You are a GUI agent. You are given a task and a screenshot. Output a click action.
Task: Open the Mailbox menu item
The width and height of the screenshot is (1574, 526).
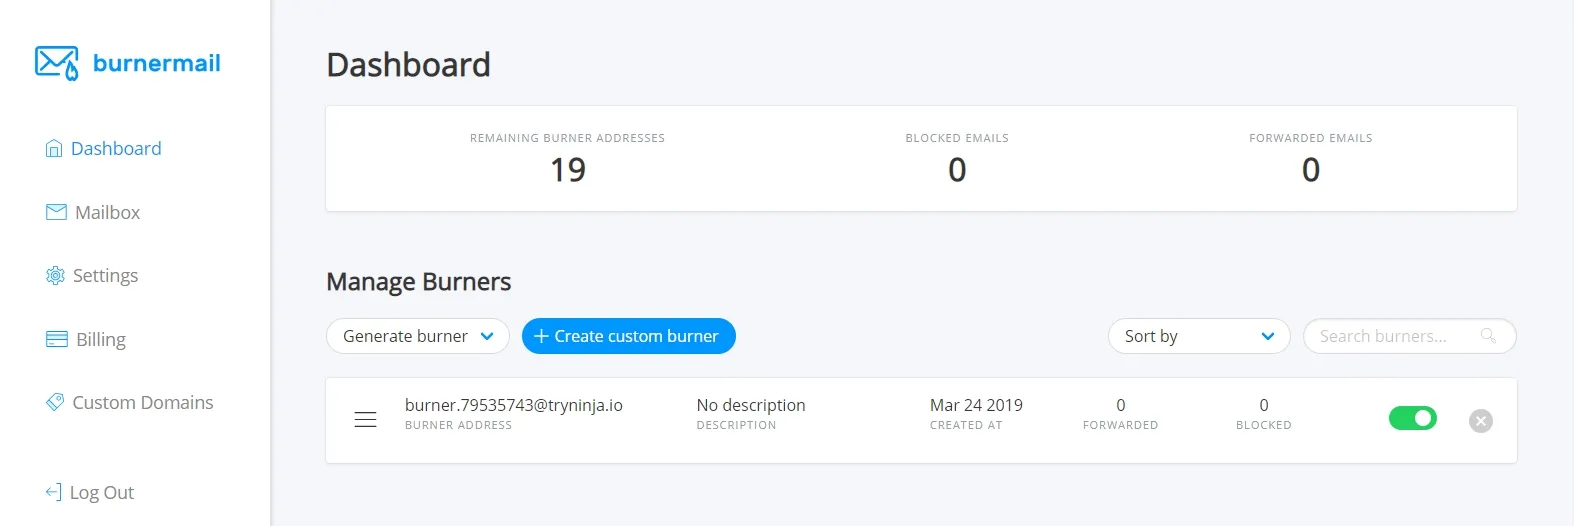[x=93, y=212]
